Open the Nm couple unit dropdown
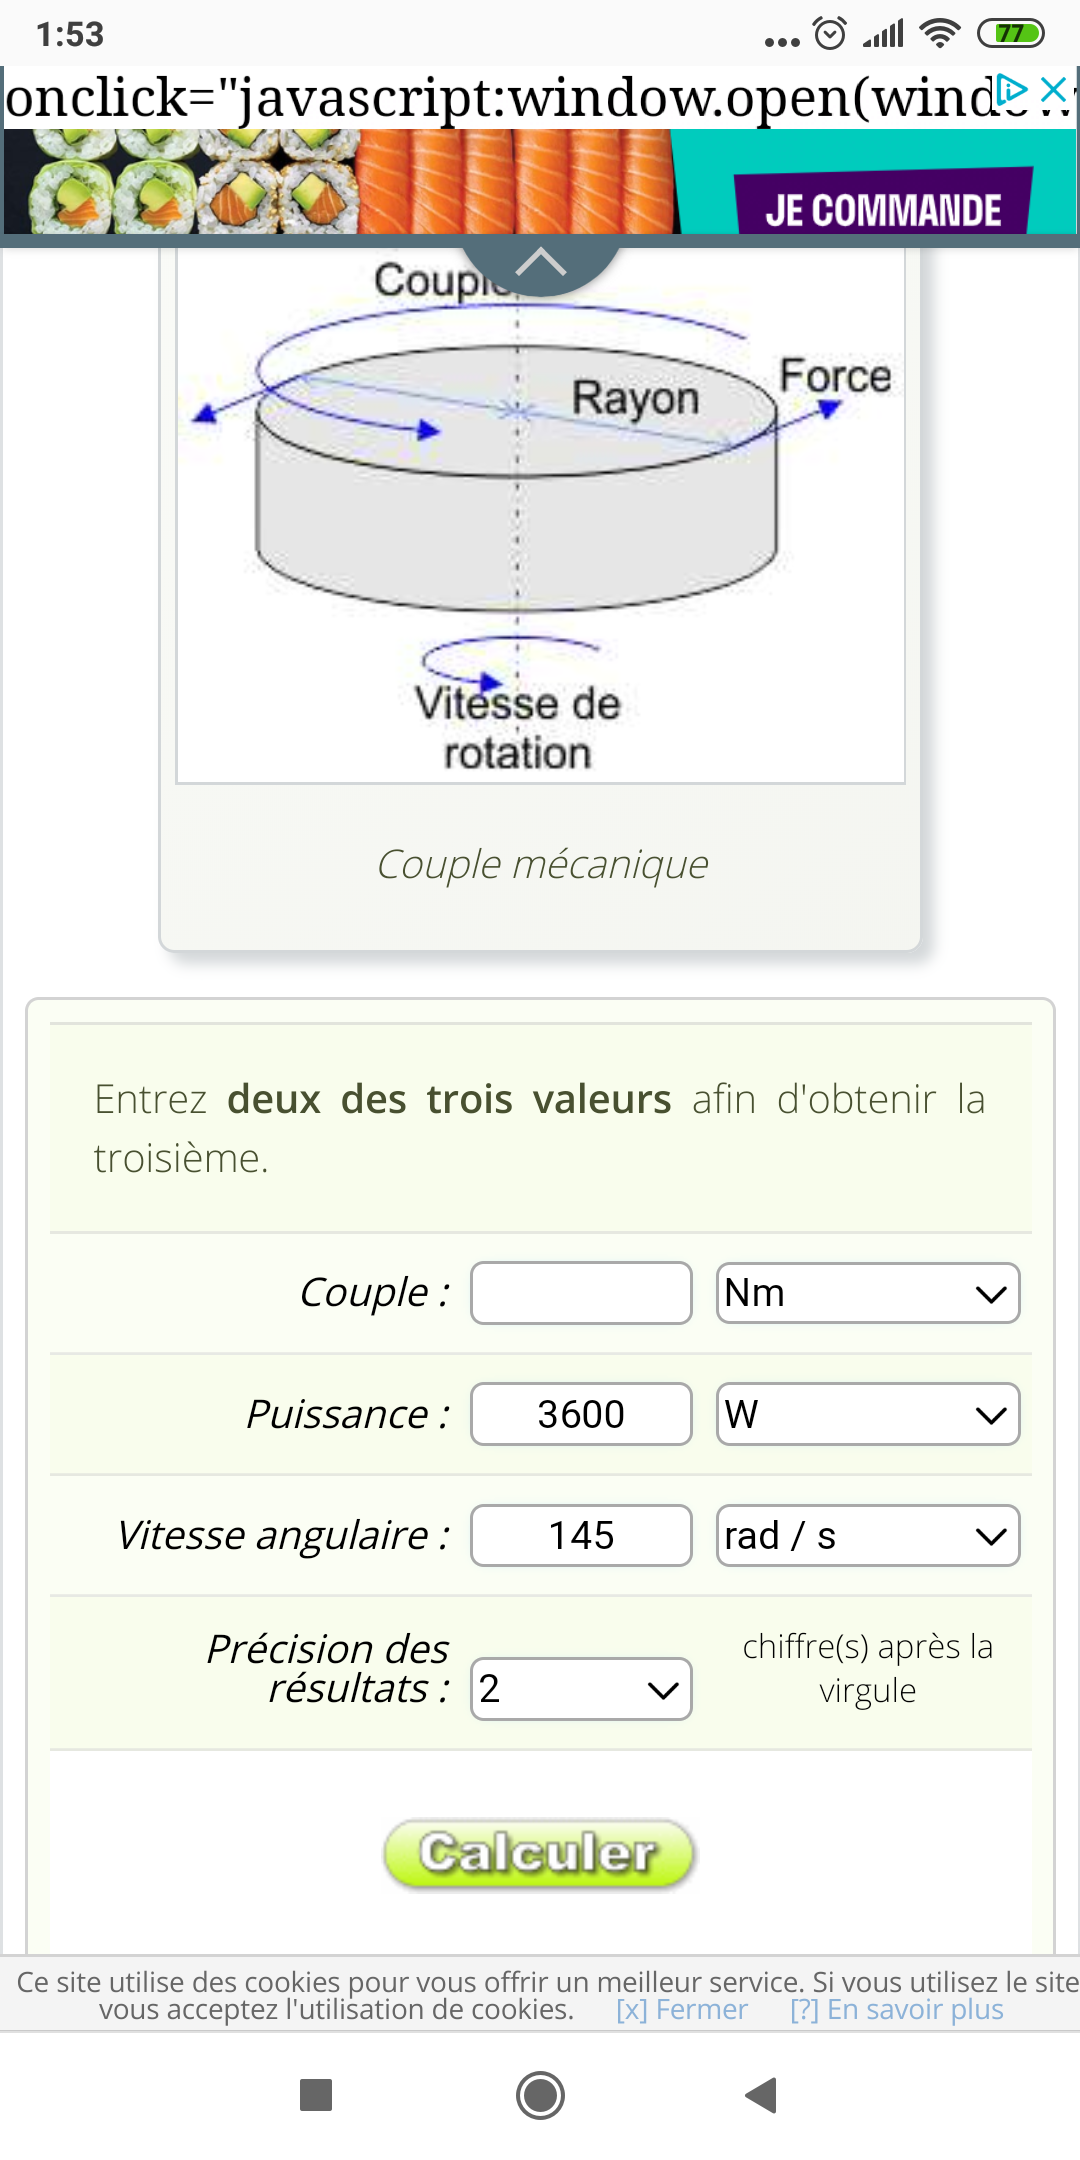Image resolution: width=1080 pixels, height=2160 pixels. coord(868,1293)
